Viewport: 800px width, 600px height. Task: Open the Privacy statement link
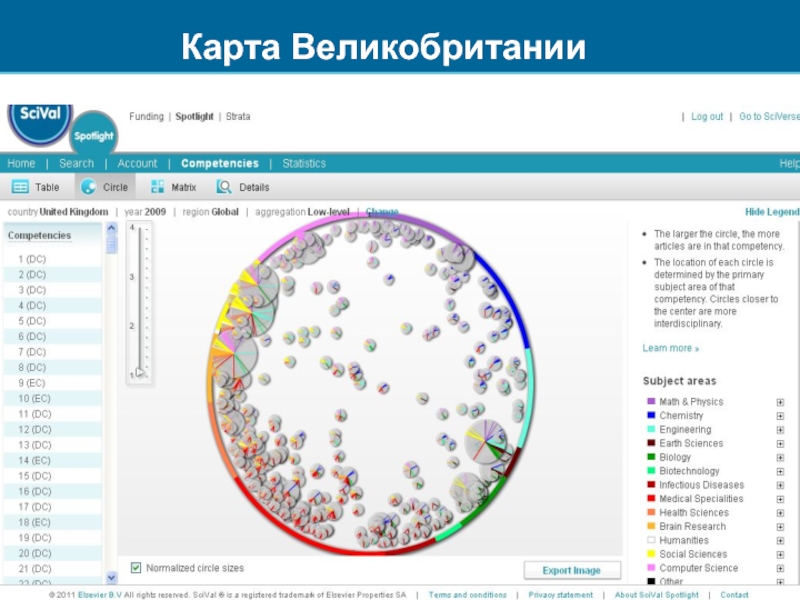[x=560, y=595]
